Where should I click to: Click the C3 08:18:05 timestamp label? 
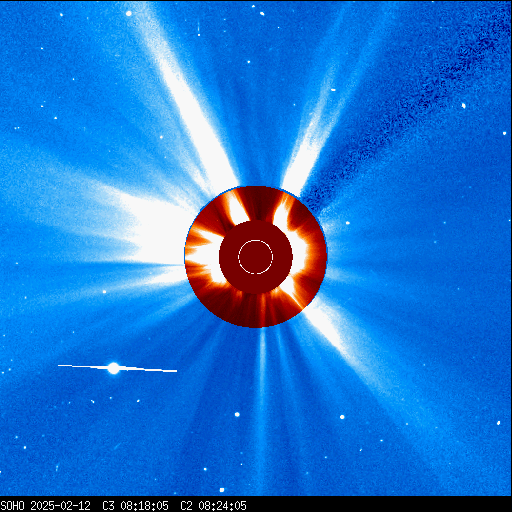click(135, 506)
